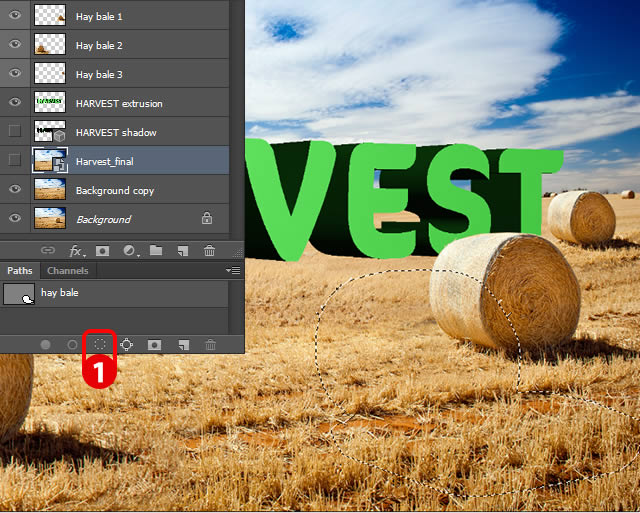
Task: Click the Background layer lock icon
Action: 207,218
